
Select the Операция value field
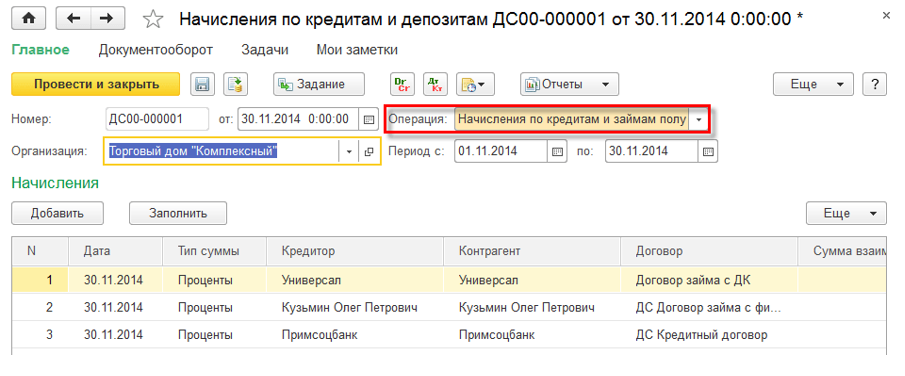[571, 120]
